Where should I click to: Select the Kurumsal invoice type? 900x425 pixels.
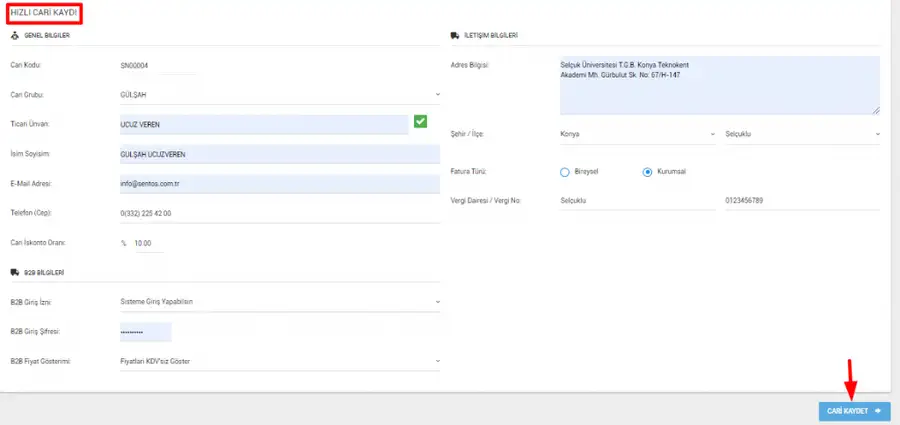point(647,172)
